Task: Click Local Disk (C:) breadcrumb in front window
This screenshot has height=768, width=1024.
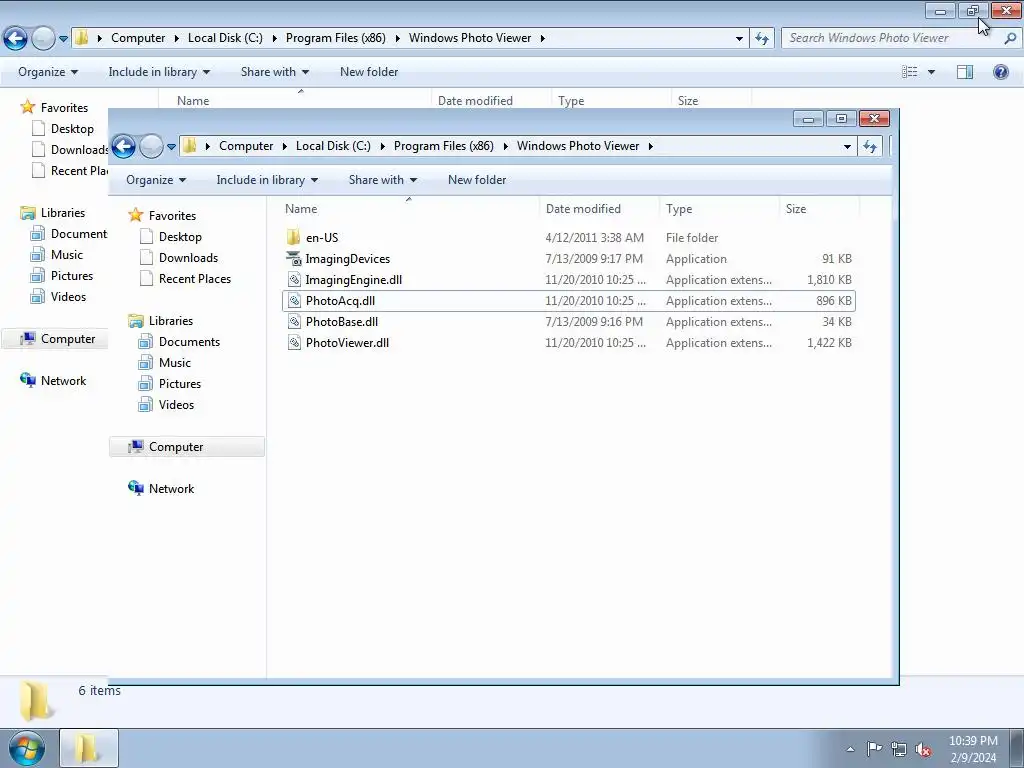Action: click(333, 146)
